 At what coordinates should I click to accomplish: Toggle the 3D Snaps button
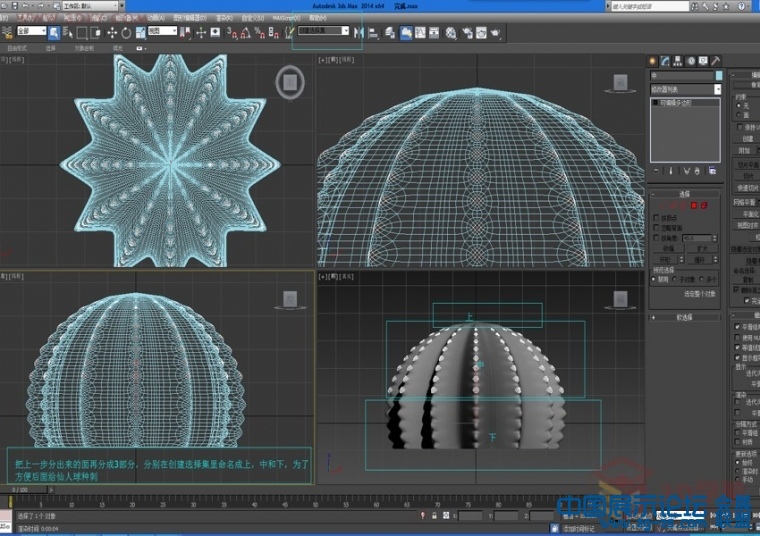click(232, 33)
